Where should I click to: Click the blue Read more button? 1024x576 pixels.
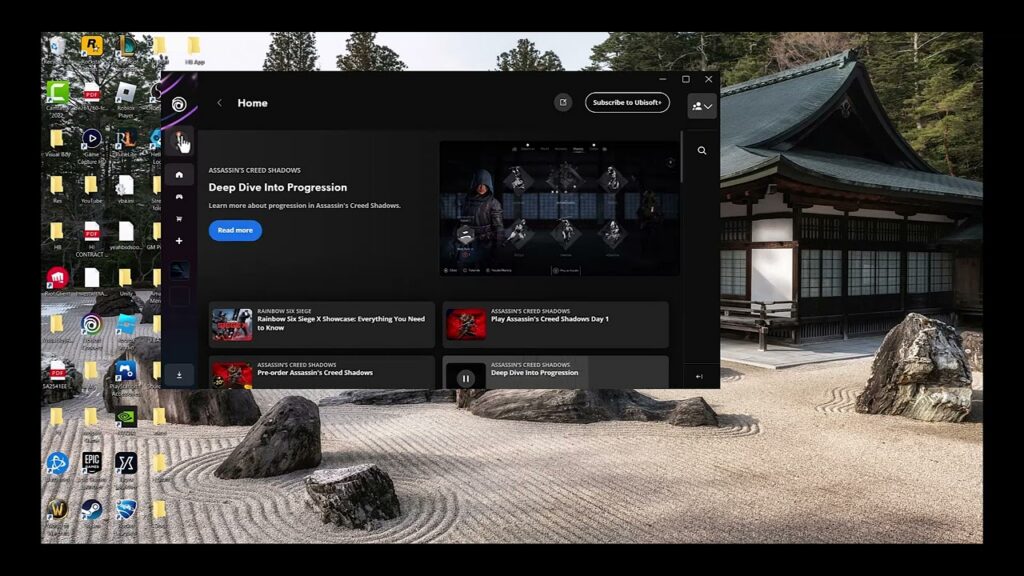coord(235,231)
